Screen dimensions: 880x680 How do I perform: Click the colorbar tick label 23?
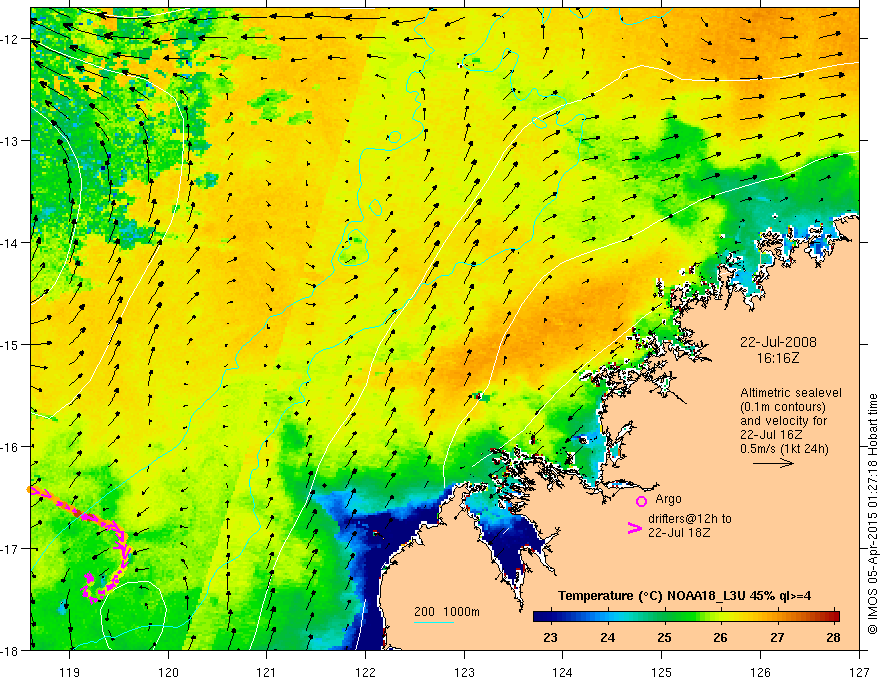click(551, 638)
